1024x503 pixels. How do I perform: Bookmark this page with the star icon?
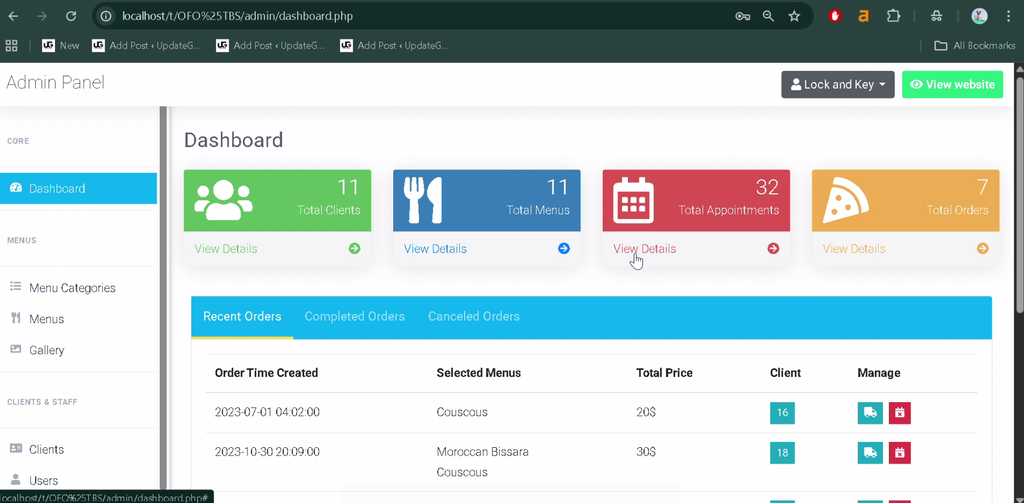click(x=794, y=16)
